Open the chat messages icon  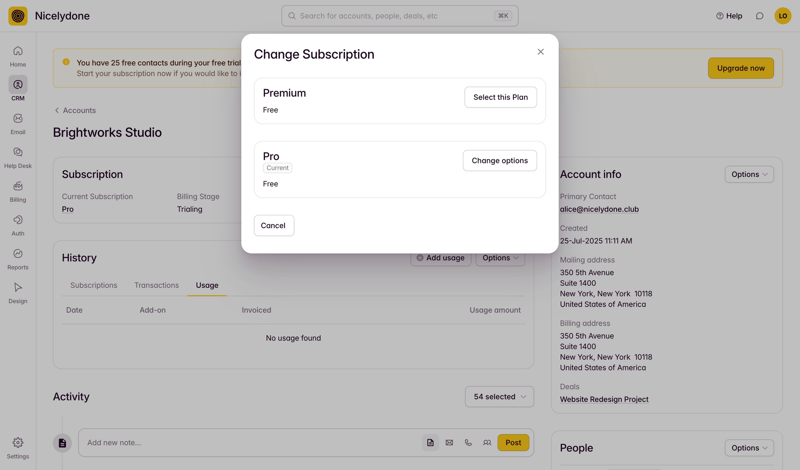coord(760,16)
